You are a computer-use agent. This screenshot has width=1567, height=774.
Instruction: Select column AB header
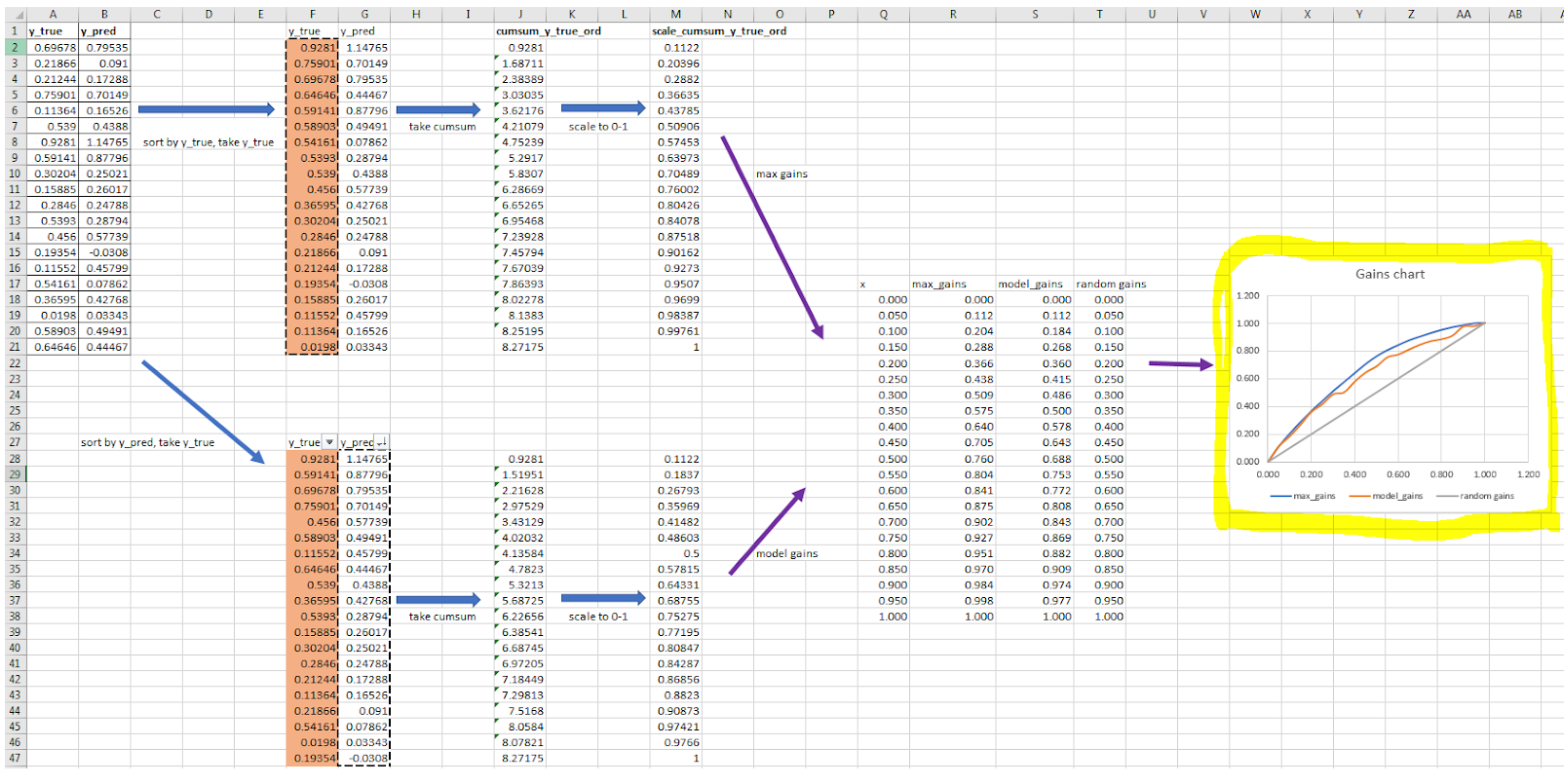coord(1516,15)
